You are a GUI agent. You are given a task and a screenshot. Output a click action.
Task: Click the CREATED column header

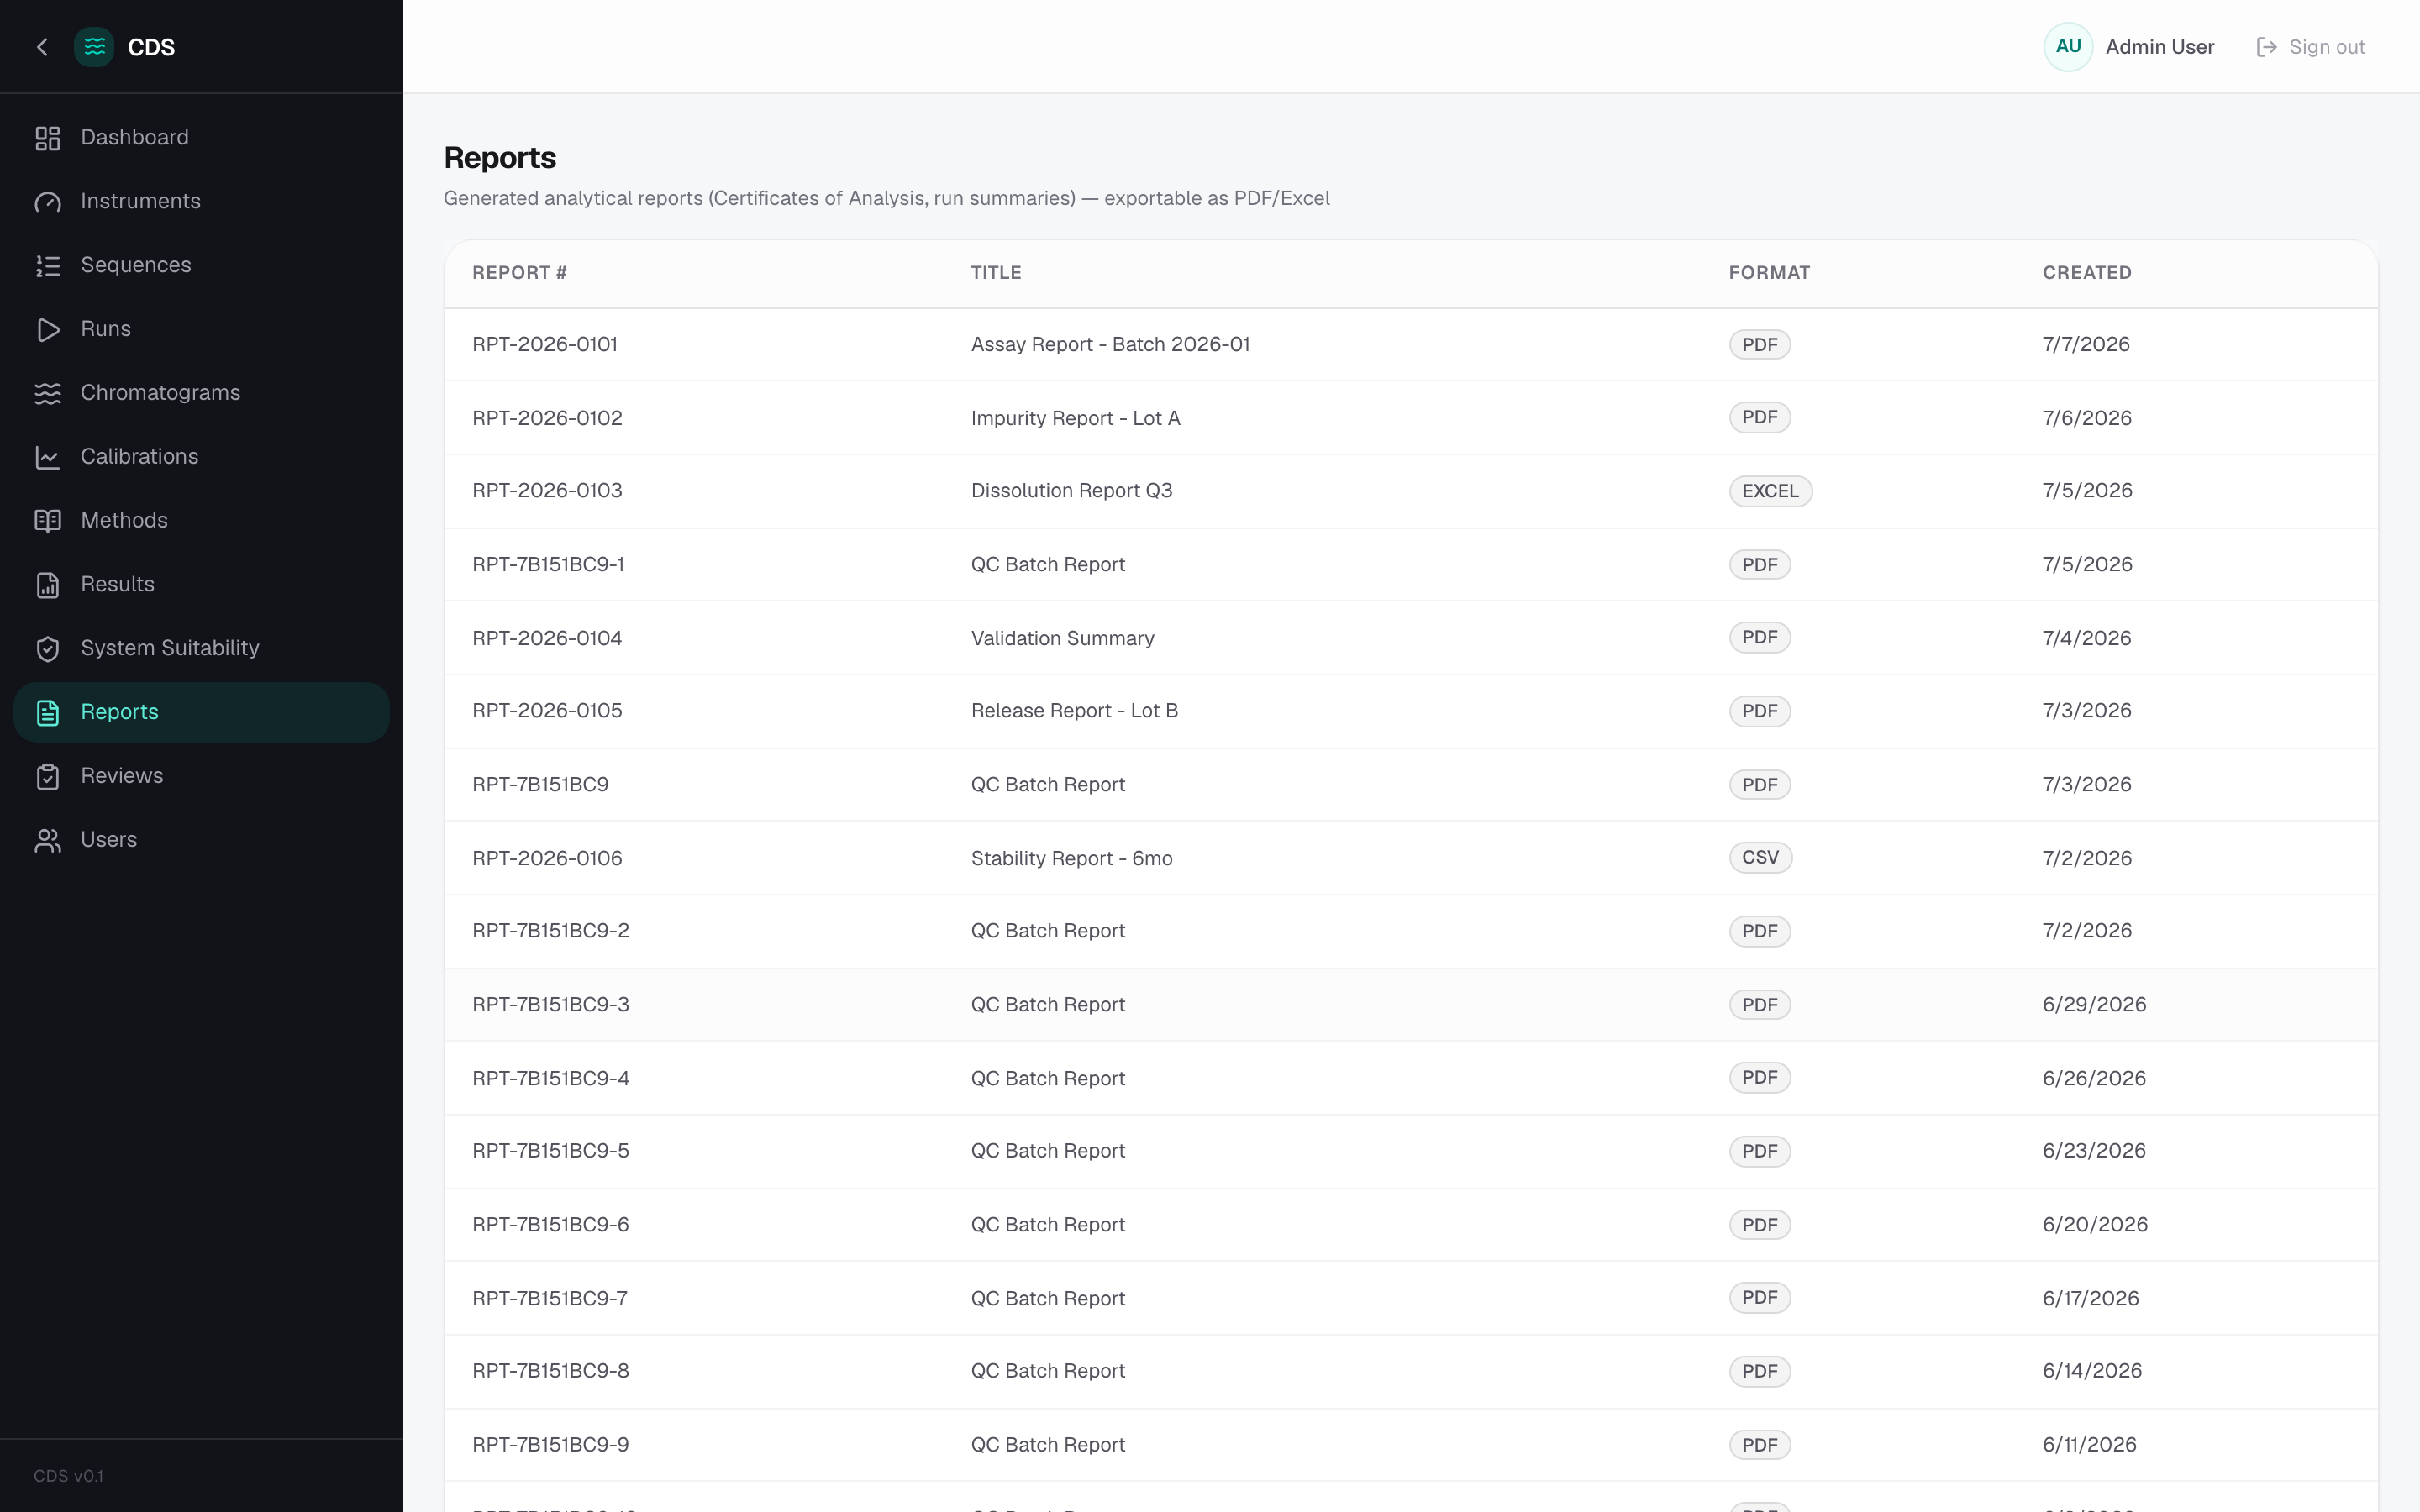click(2087, 273)
